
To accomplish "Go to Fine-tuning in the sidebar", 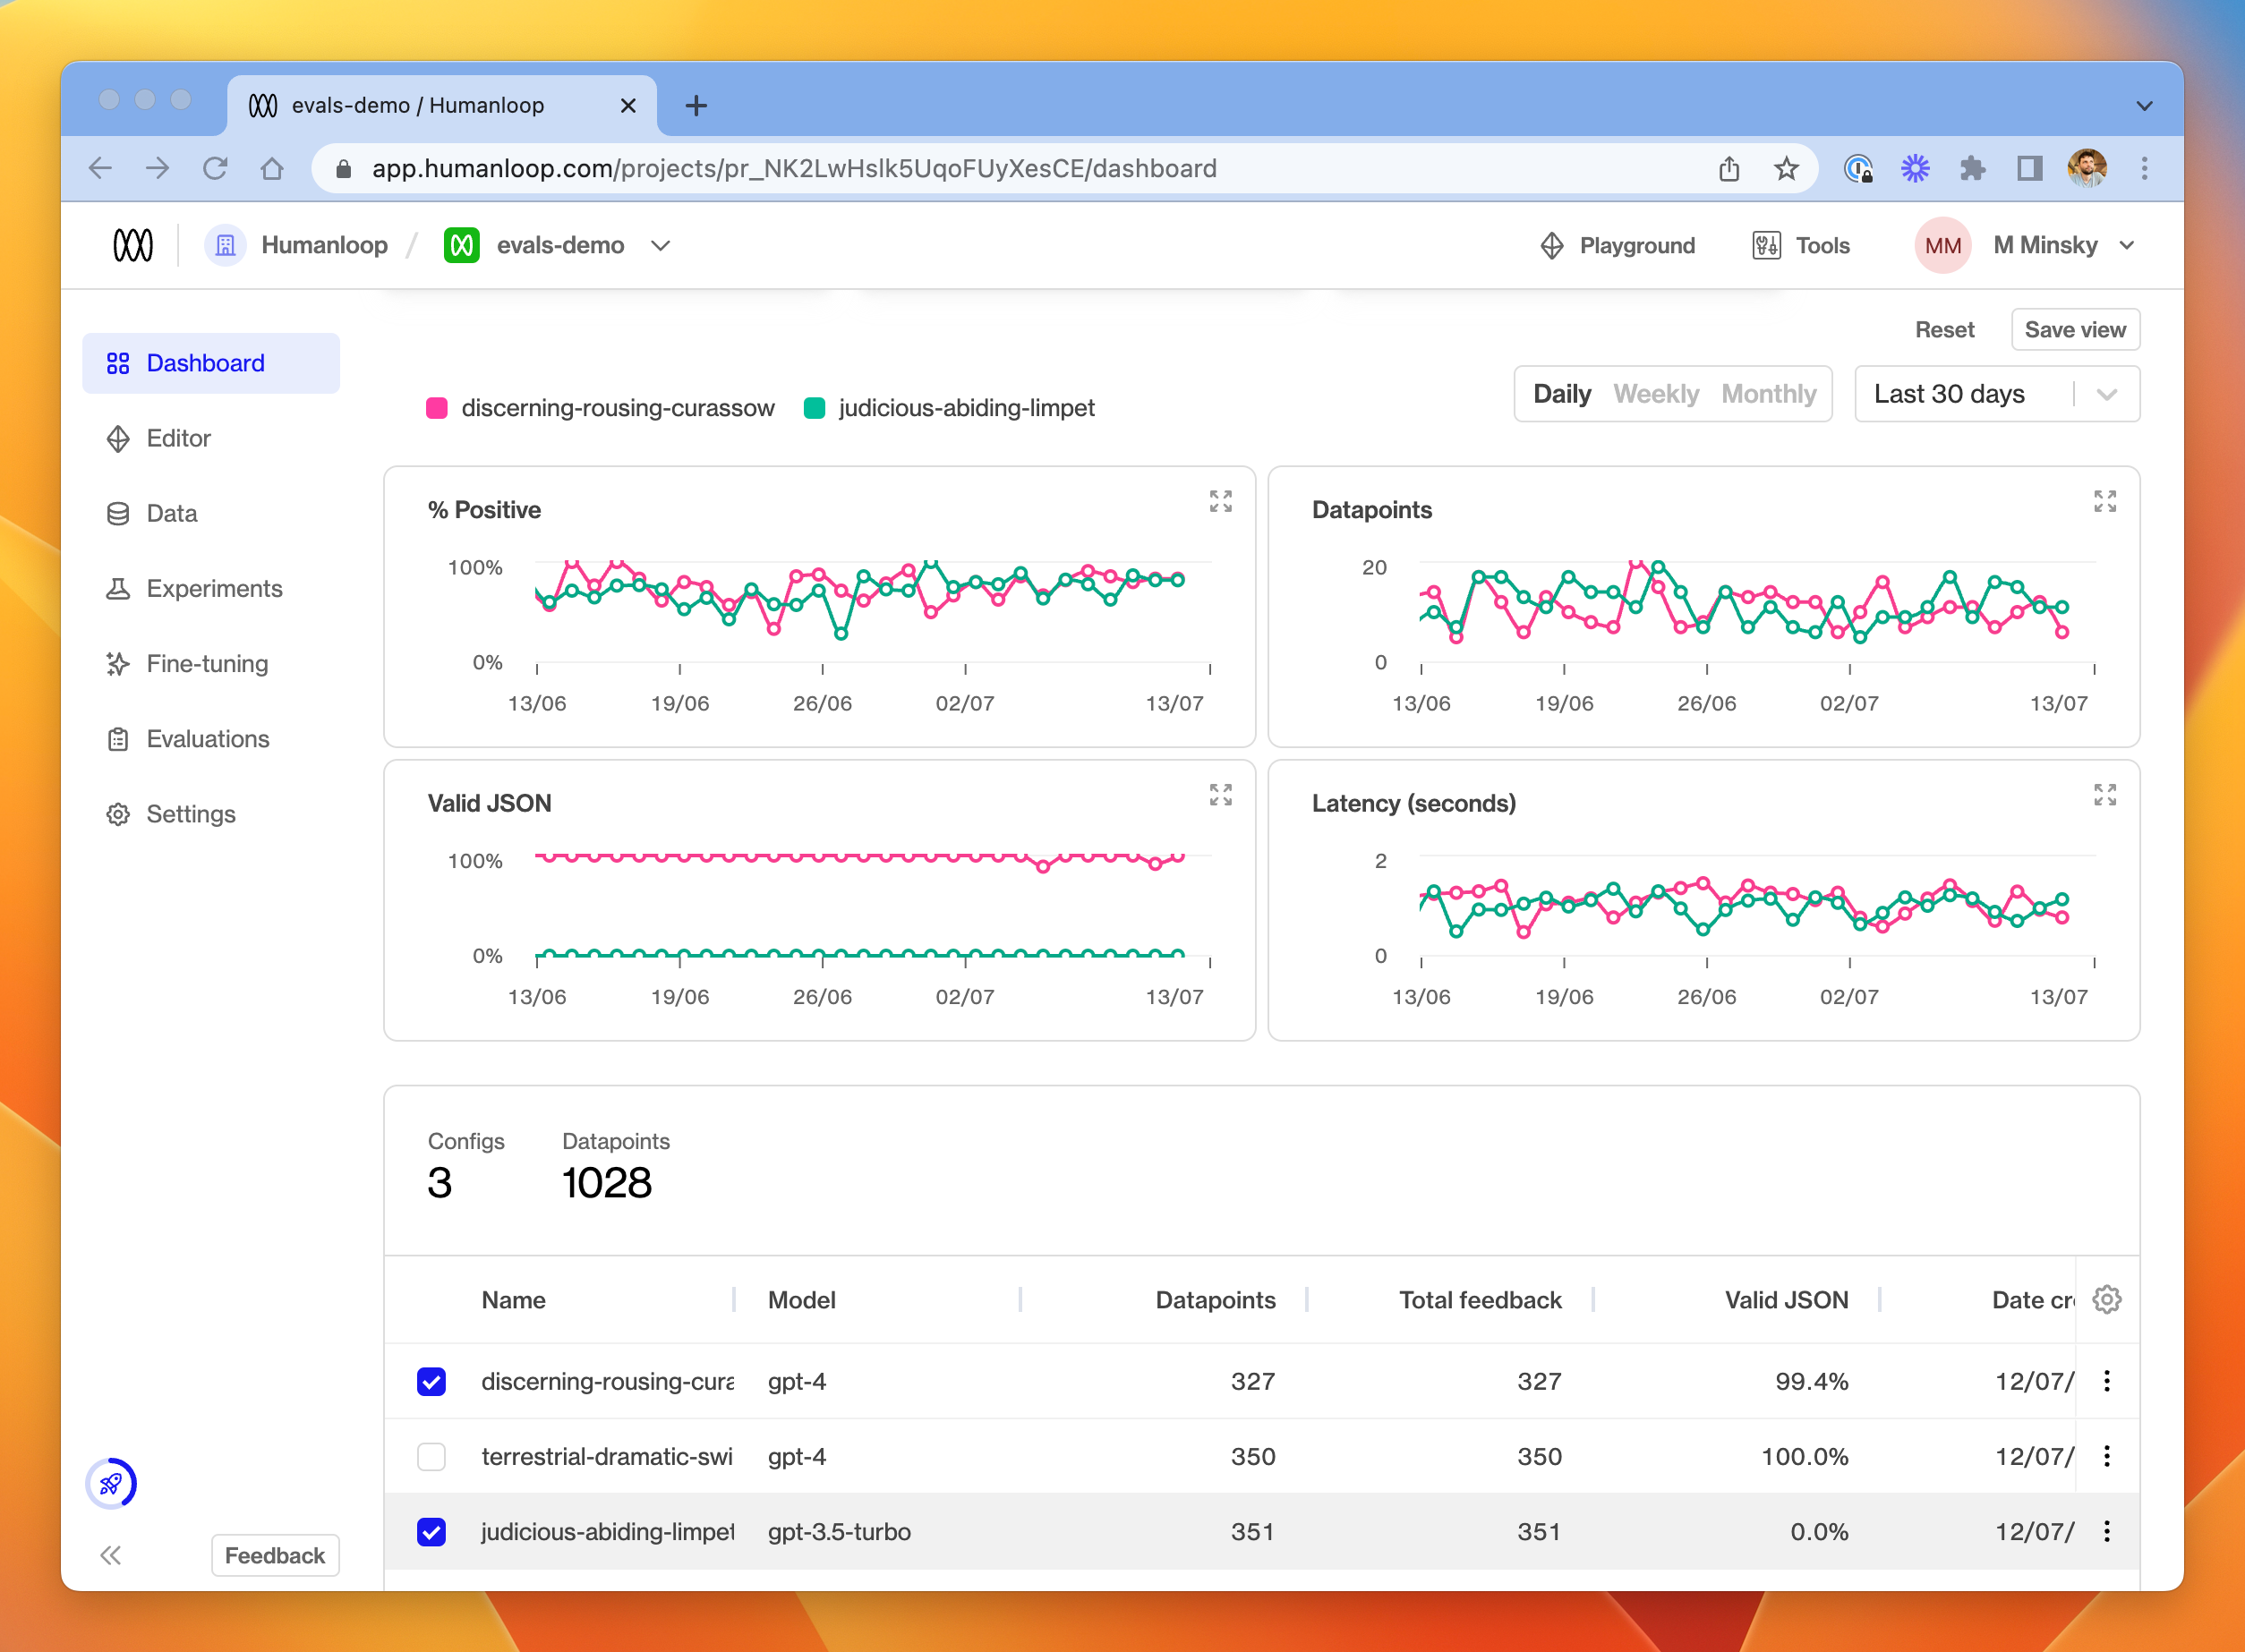I will tap(206, 663).
